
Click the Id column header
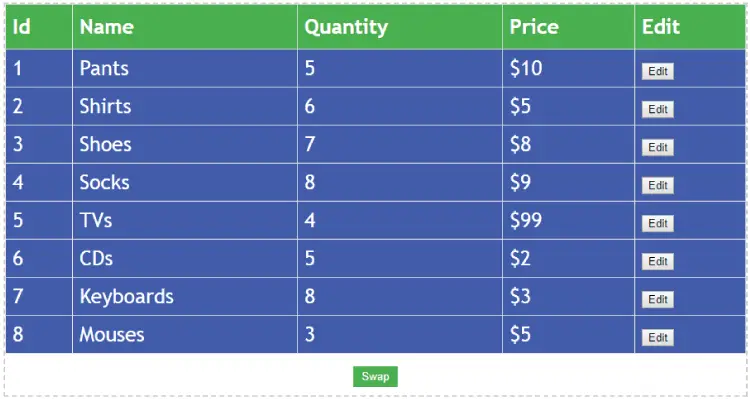pyautogui.click(x=39, y=27)
